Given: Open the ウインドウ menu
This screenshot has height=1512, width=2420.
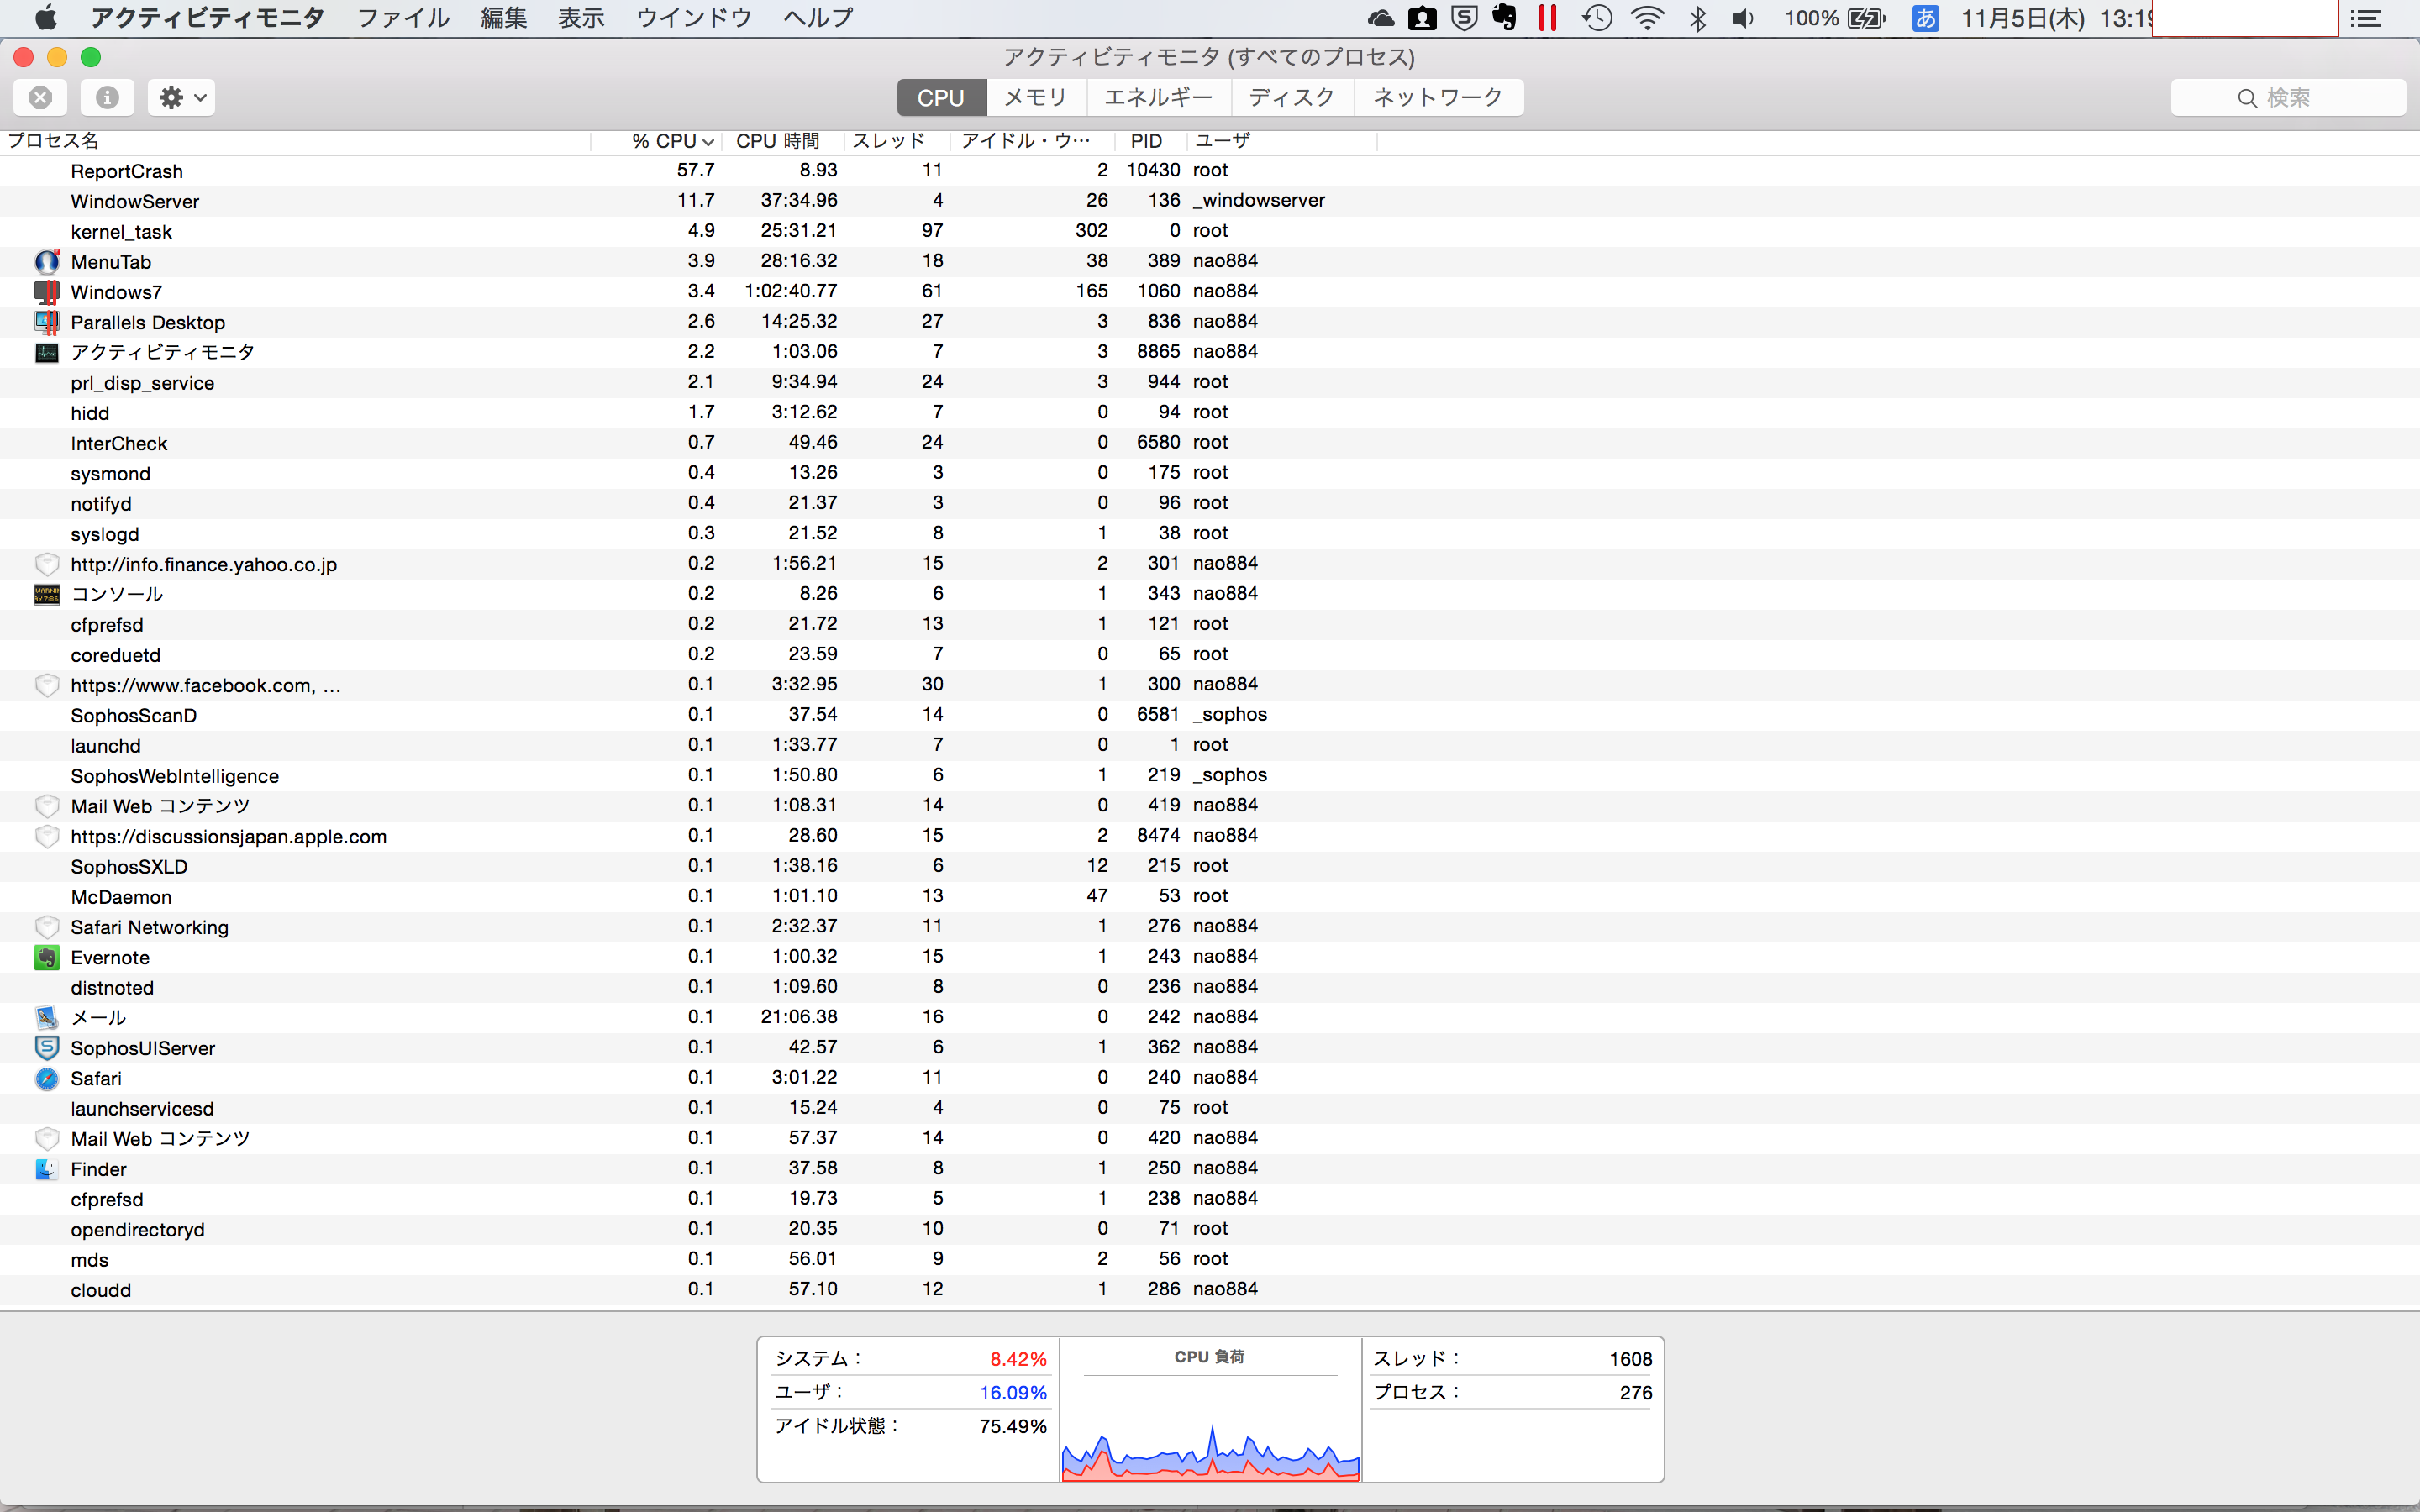Looking at the screenshot, I should coord(694,17).
